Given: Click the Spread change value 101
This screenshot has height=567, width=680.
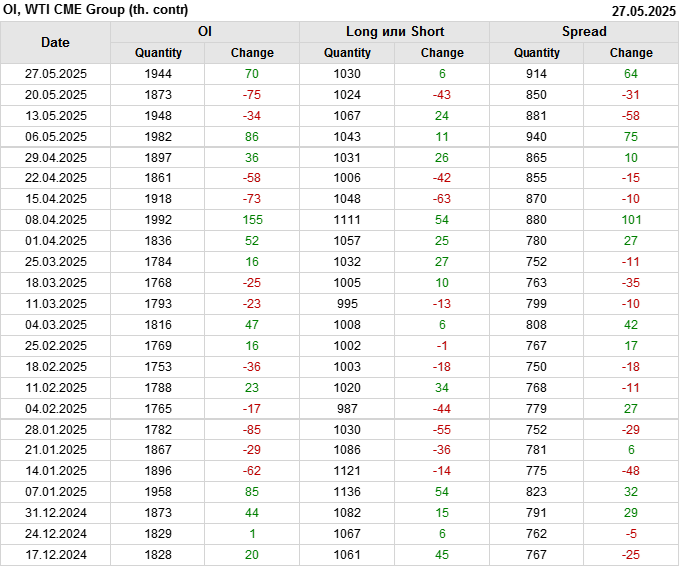Looking at the screenshot, I should pyautogui.click(x=631, y=219).
